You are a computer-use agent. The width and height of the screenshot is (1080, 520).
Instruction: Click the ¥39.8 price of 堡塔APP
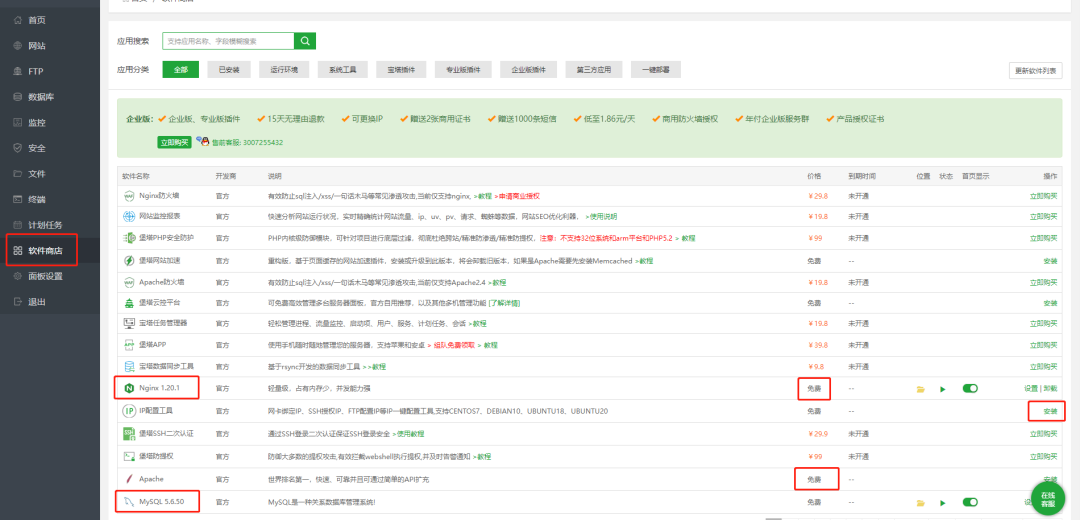[x=818, y=345]
